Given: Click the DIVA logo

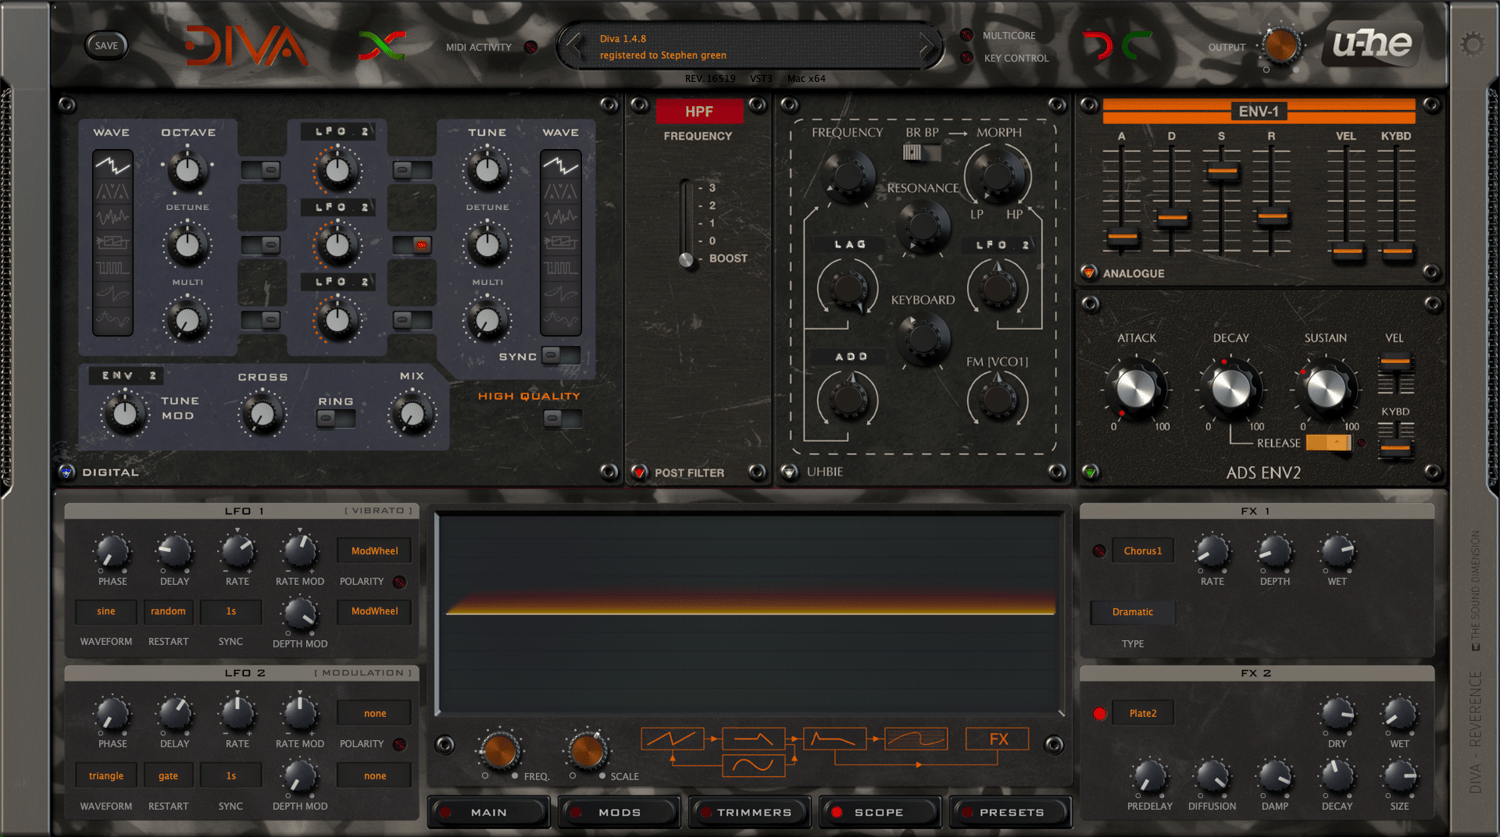Looking at the screenshot, I should pos(245,45).
